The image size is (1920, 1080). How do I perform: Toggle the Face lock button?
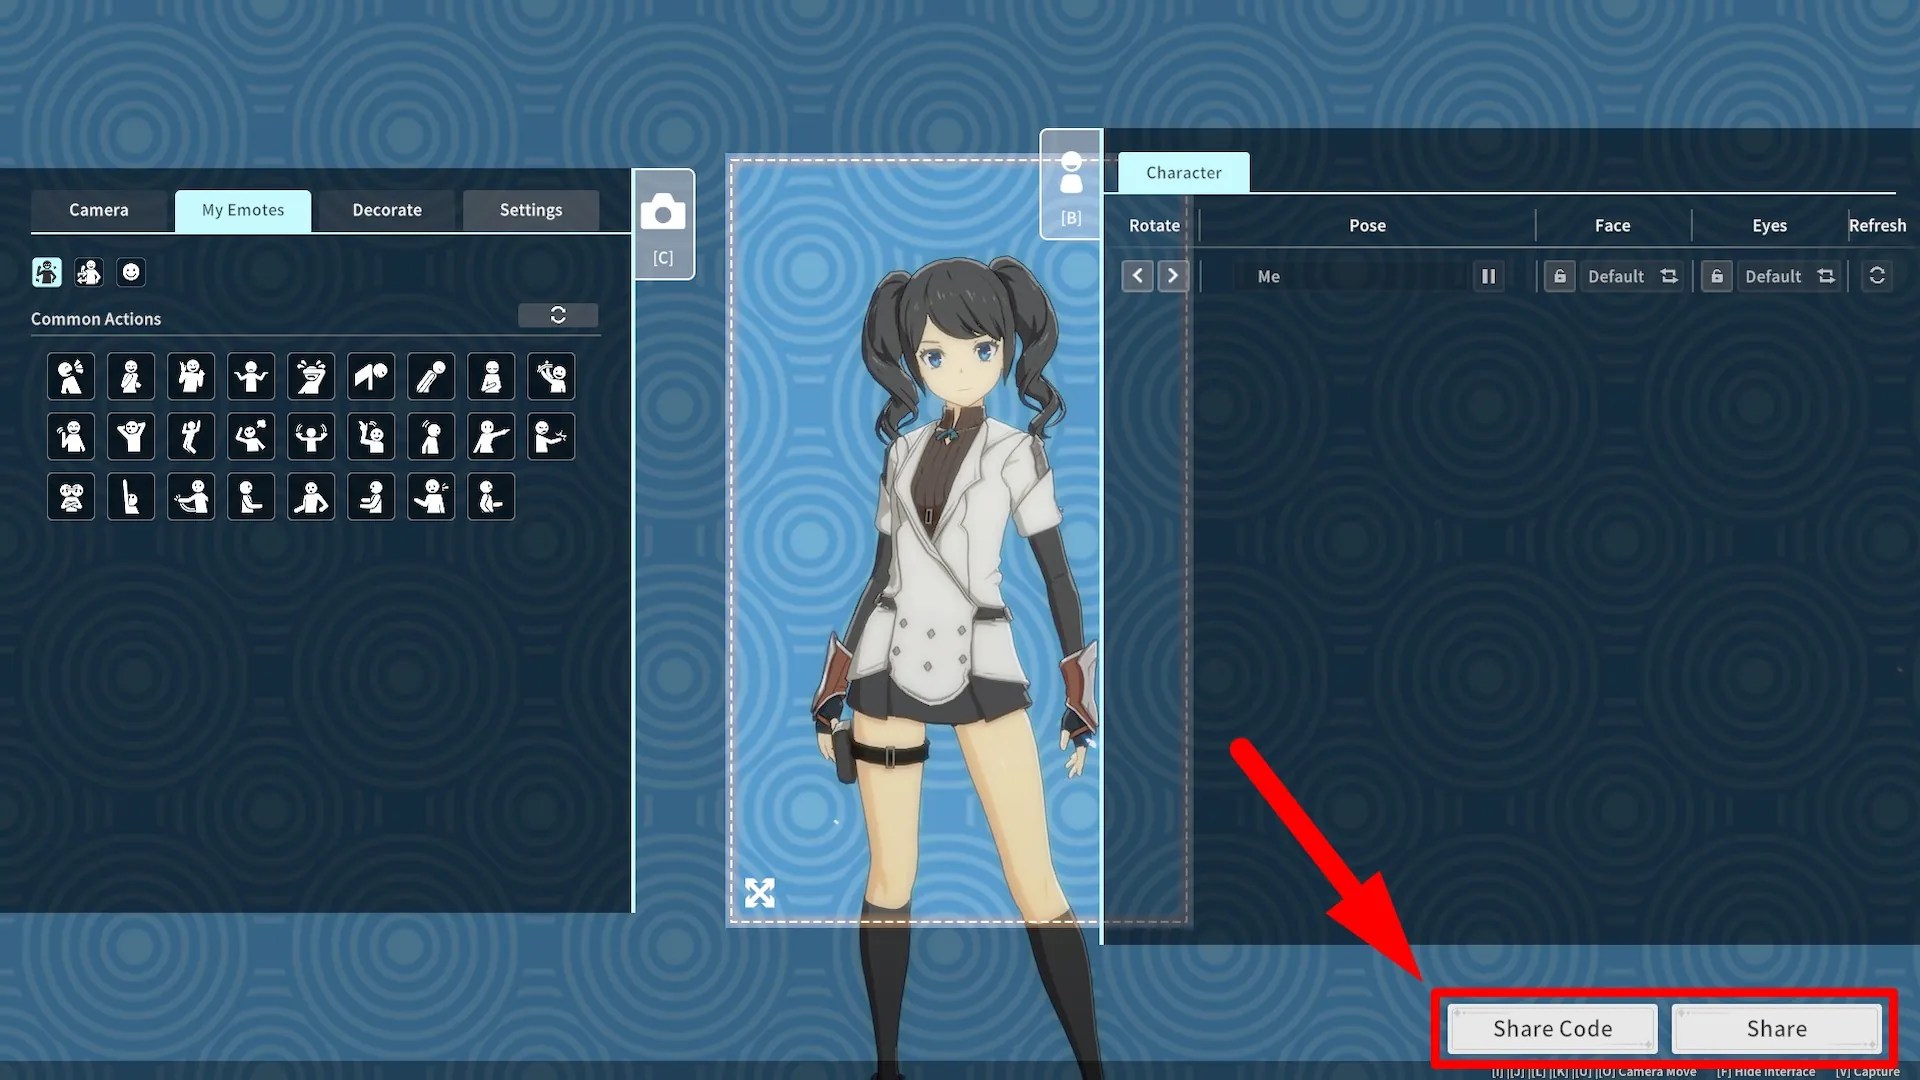click(x=1559, y=276)
